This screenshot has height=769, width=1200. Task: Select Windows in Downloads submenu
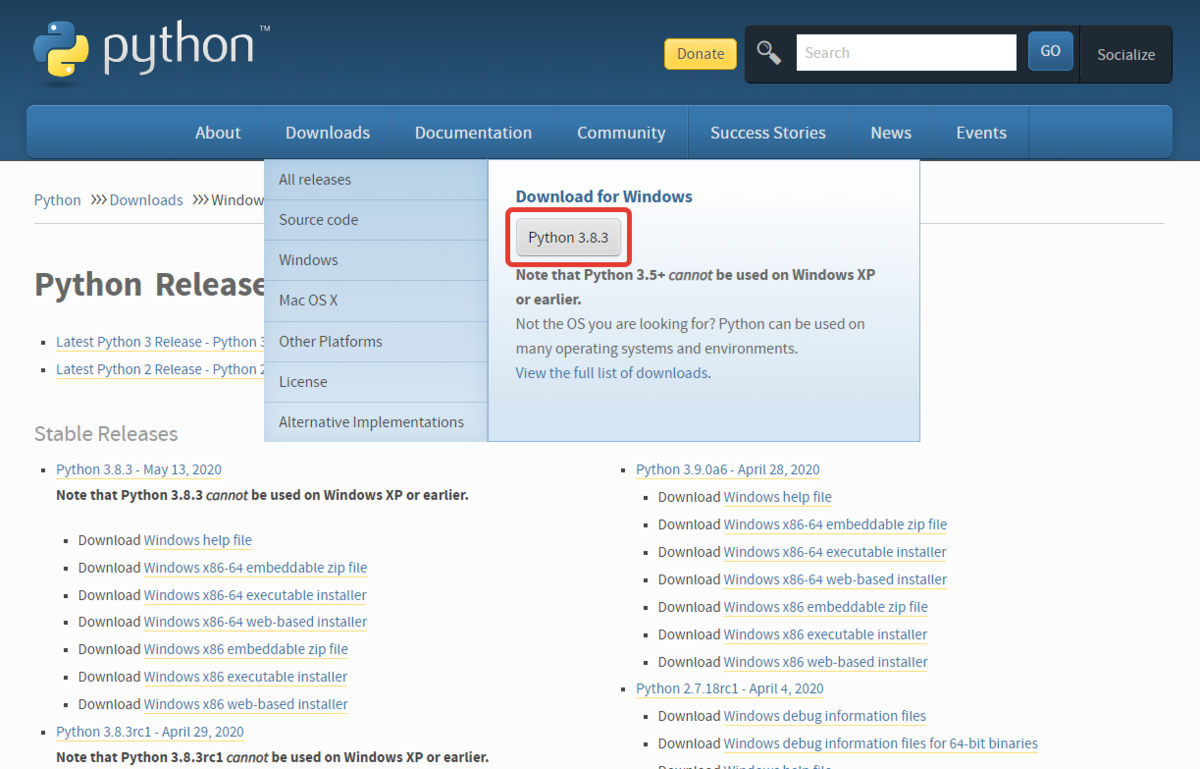[376, 260]
